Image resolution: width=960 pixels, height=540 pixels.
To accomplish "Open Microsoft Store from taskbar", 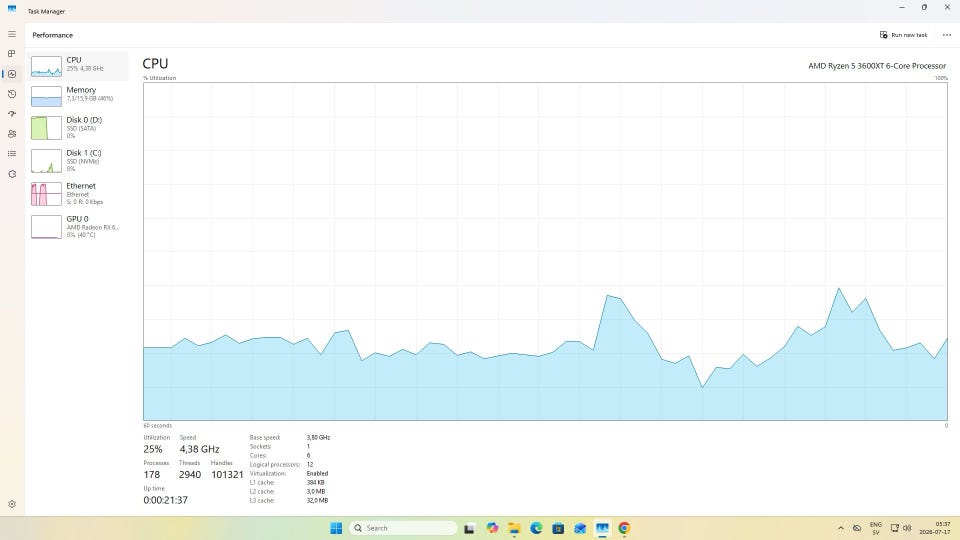I will click(558, 528).
